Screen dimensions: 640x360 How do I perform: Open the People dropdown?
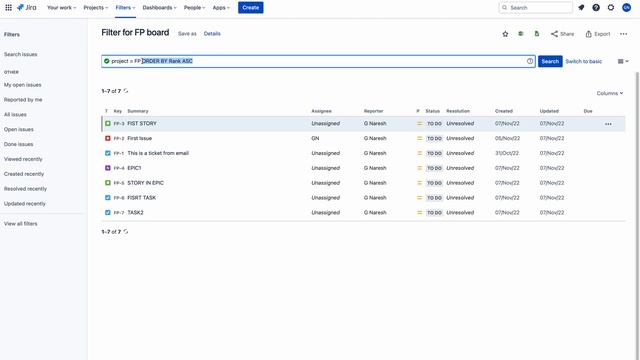(x=194, y=7)
